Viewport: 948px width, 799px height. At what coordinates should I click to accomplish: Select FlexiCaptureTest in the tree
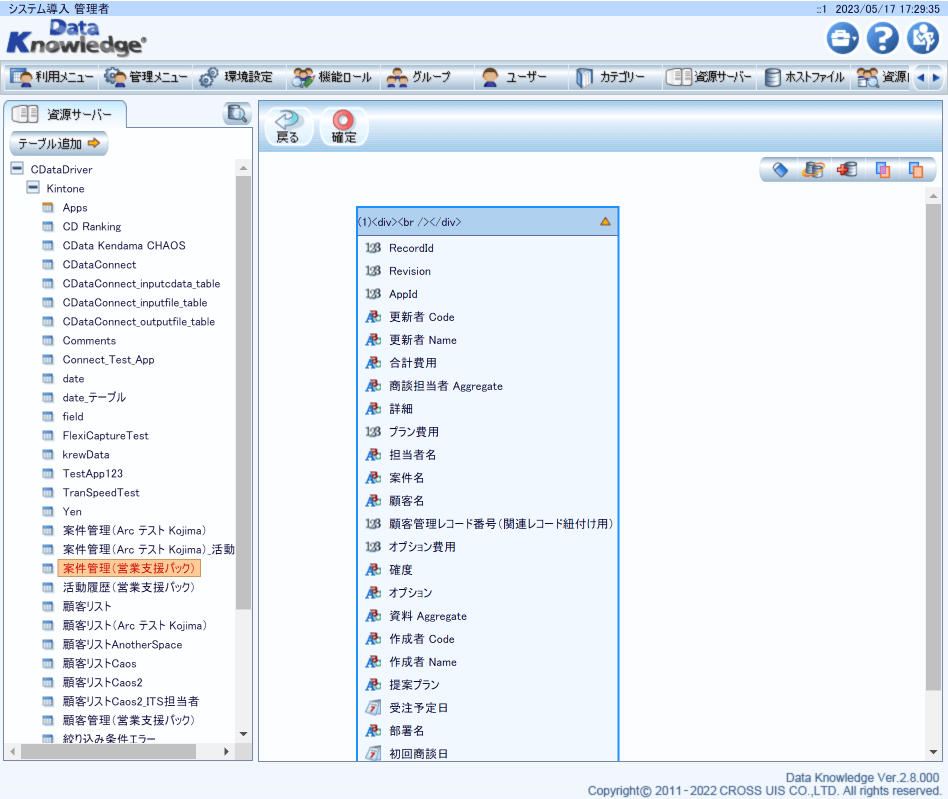point(105,436)
